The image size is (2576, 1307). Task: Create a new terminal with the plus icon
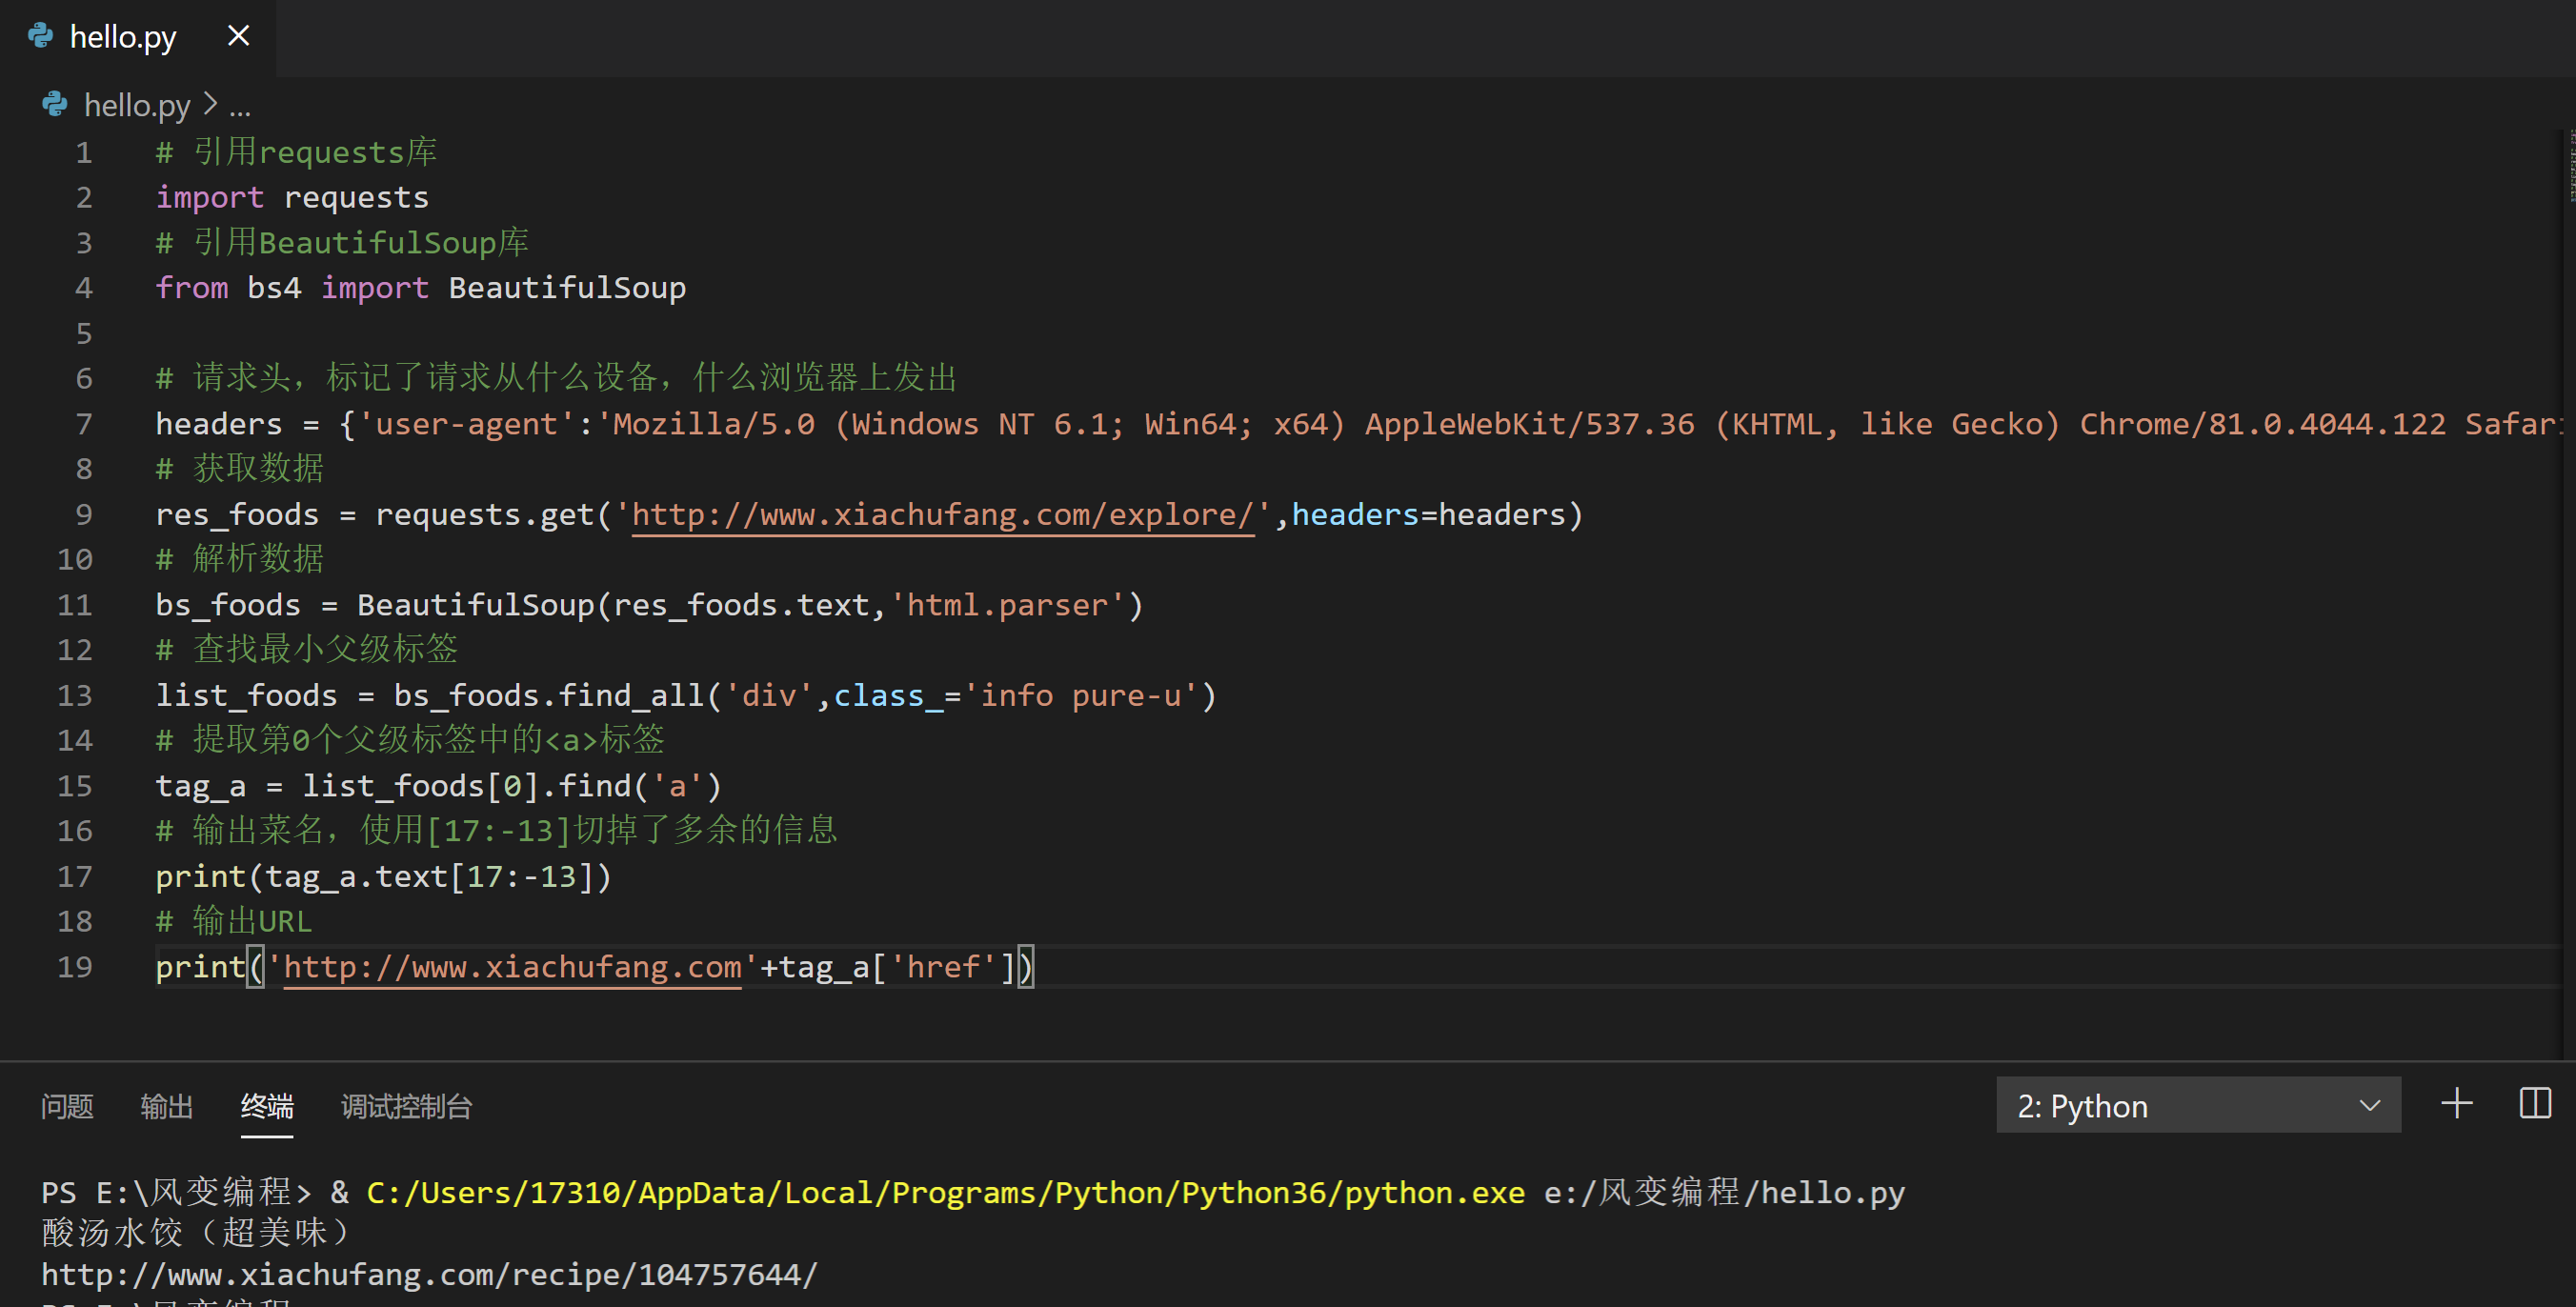coord(2457,1104)
